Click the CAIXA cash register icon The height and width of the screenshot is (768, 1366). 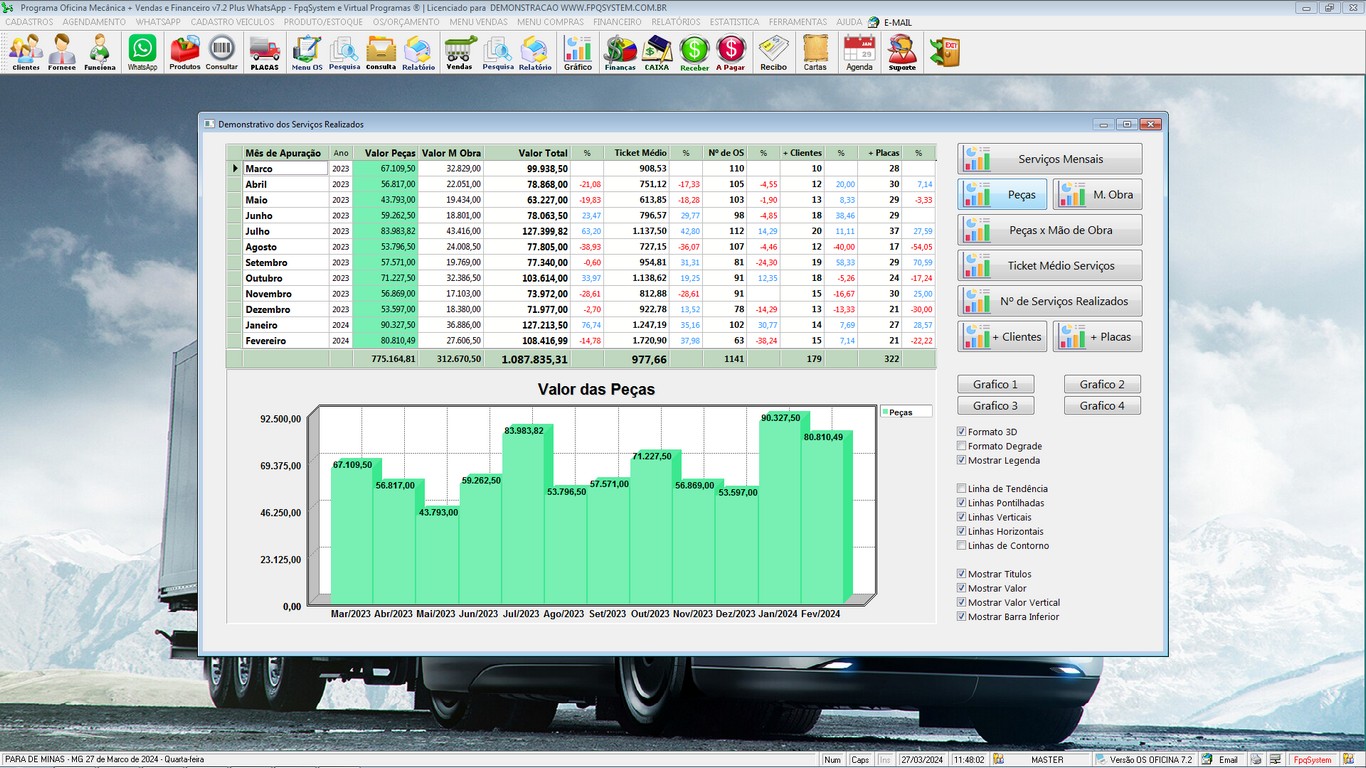click(x=657, y=52)
